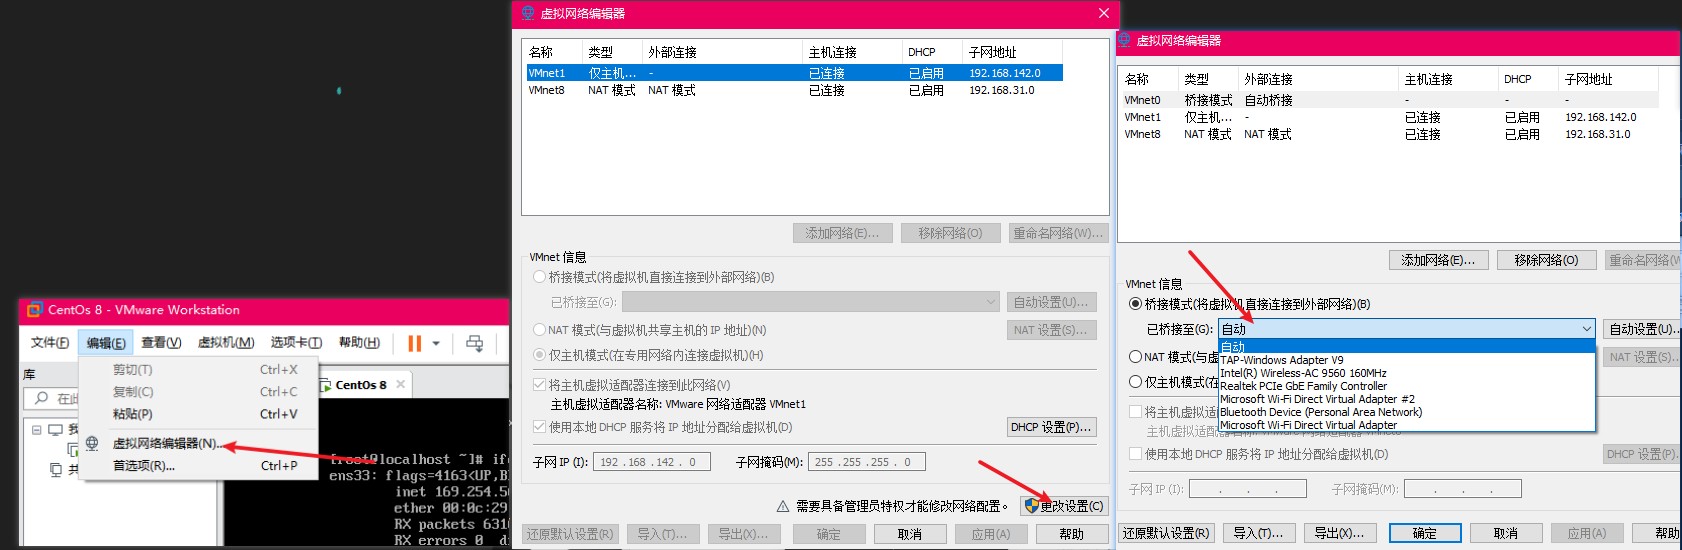Click 确定 in the VMnet0 dialog
Viewport: 1682px width, 550px height.
[x=1425, y=534]
